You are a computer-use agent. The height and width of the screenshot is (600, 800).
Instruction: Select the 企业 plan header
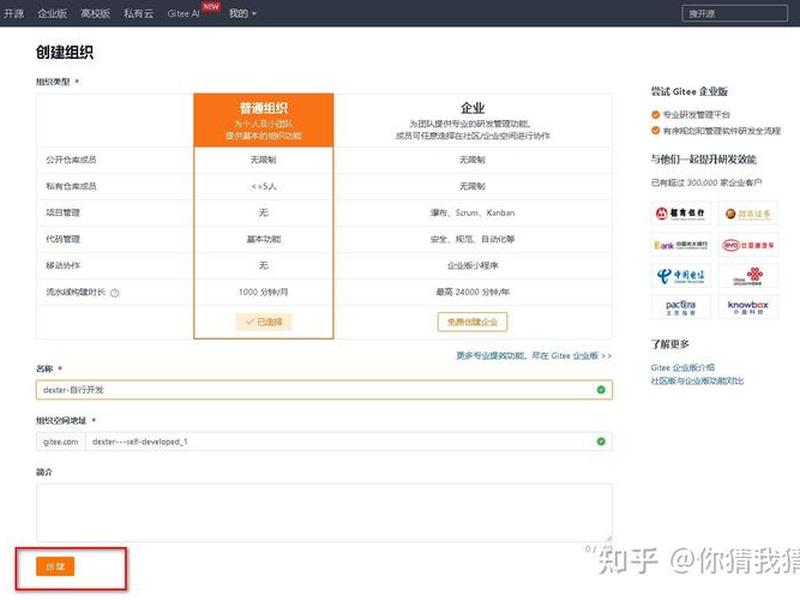(x=472, y=120)
